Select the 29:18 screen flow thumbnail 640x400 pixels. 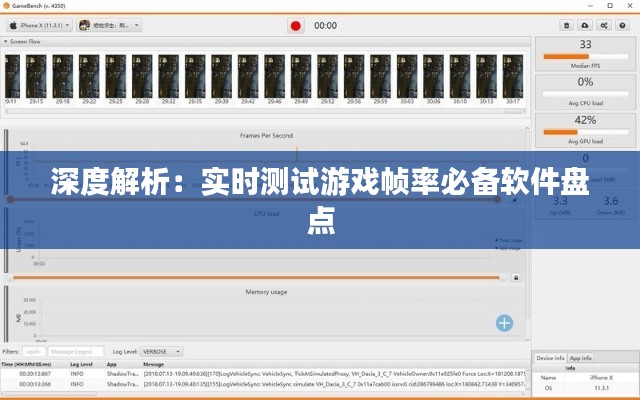click(x=62, y=76)
